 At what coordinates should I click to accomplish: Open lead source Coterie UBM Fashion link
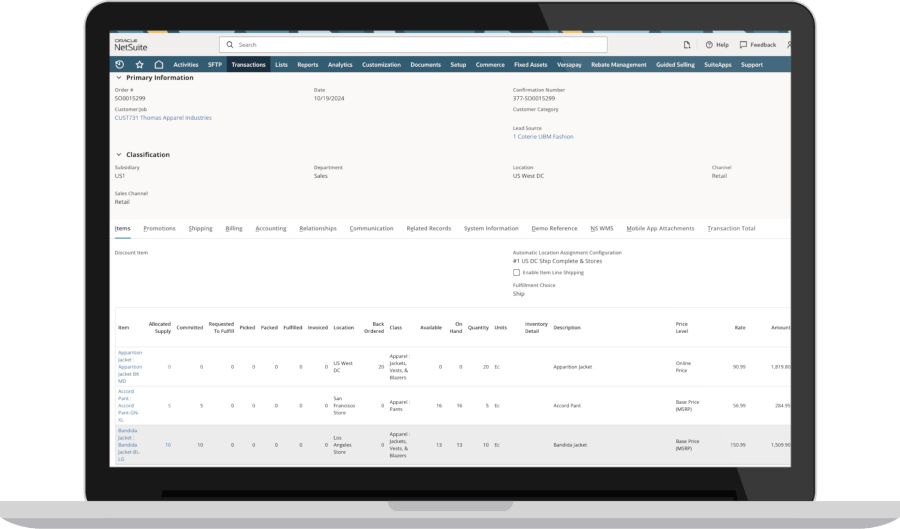point(543,137)
